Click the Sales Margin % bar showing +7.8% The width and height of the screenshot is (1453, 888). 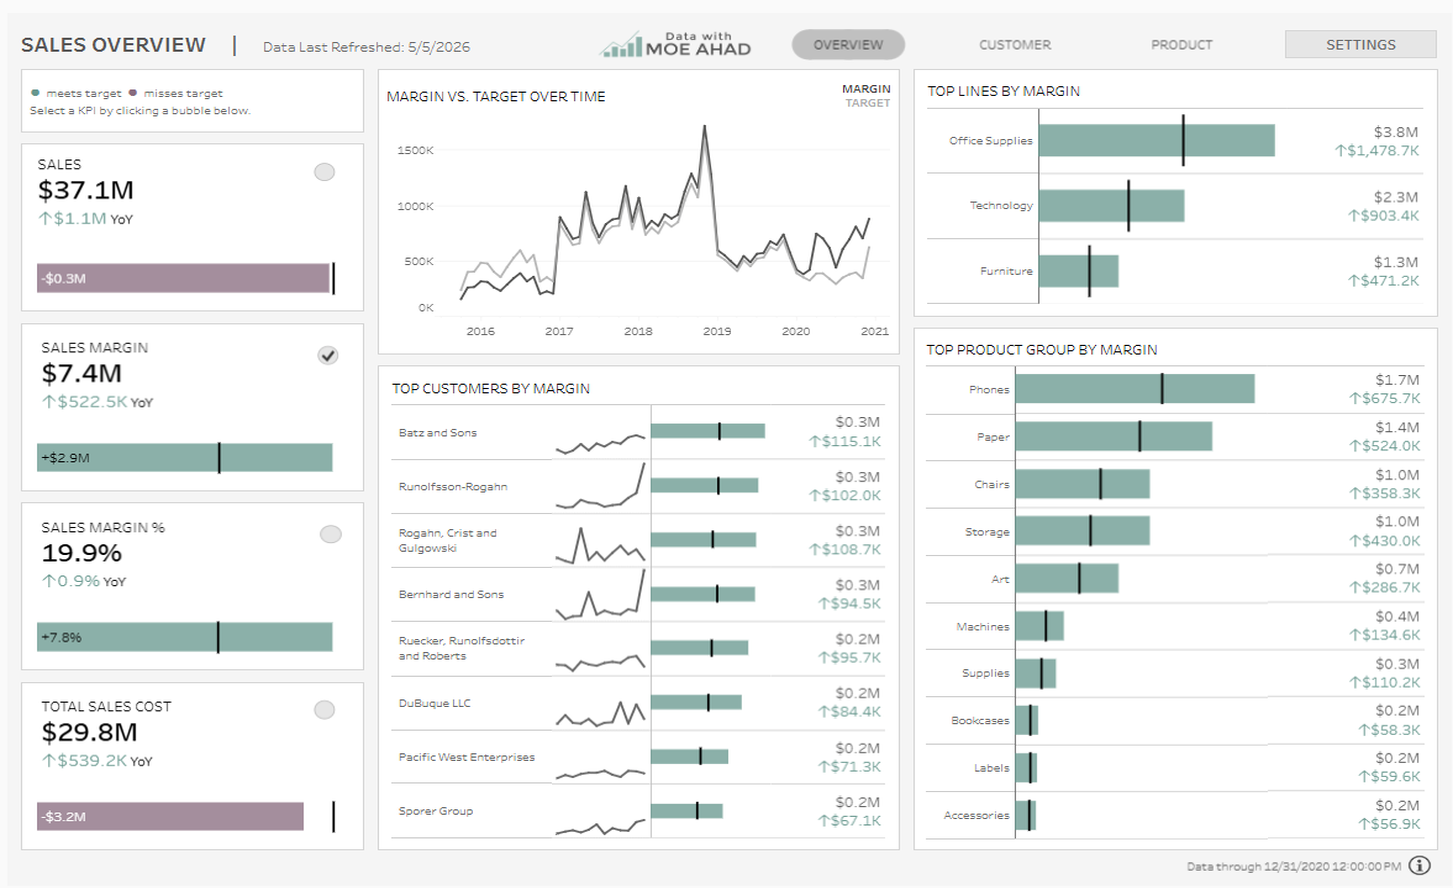(x=185, y=637)
